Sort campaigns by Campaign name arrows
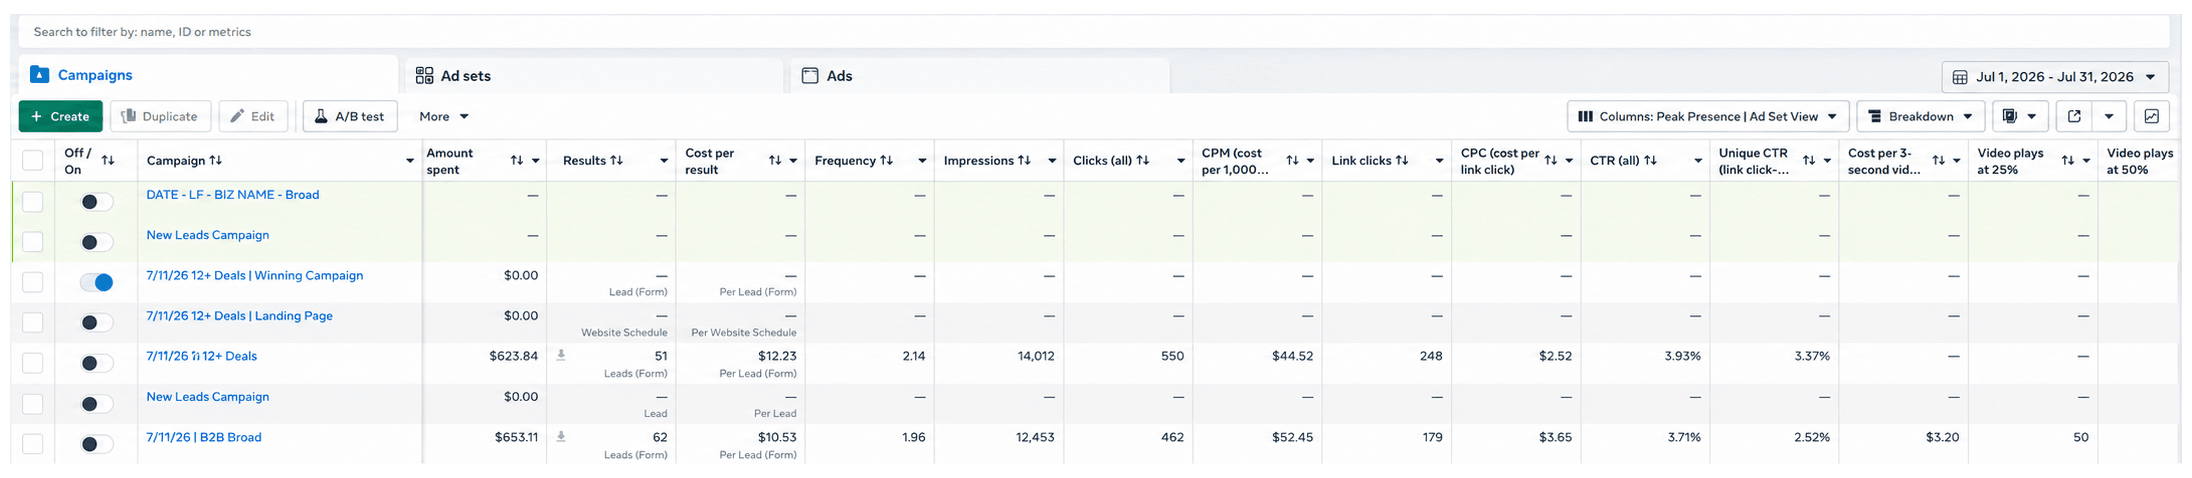Viewport: 2192px width, 478px height. 216,161
